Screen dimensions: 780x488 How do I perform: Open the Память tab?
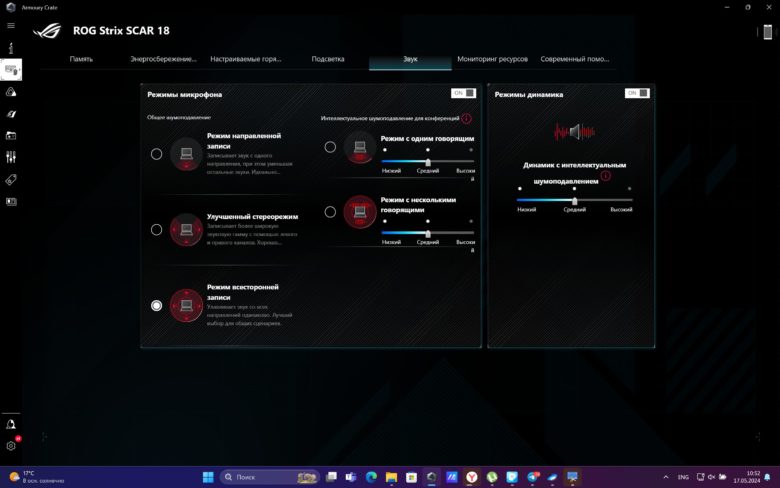click(x=81, y=59)
